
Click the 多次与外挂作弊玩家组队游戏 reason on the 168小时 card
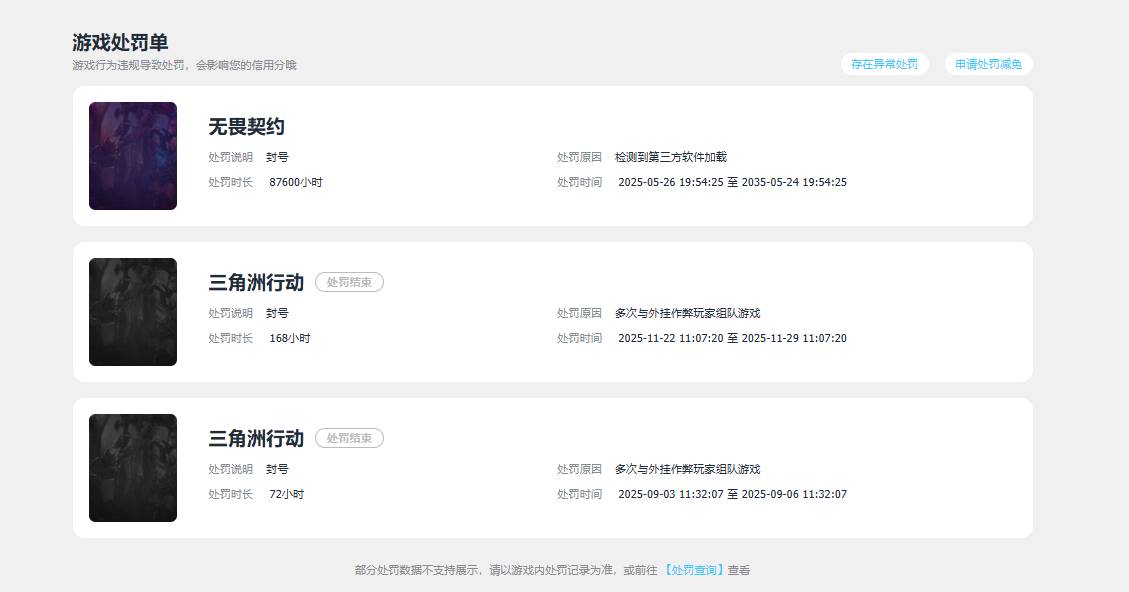point(688,313)
